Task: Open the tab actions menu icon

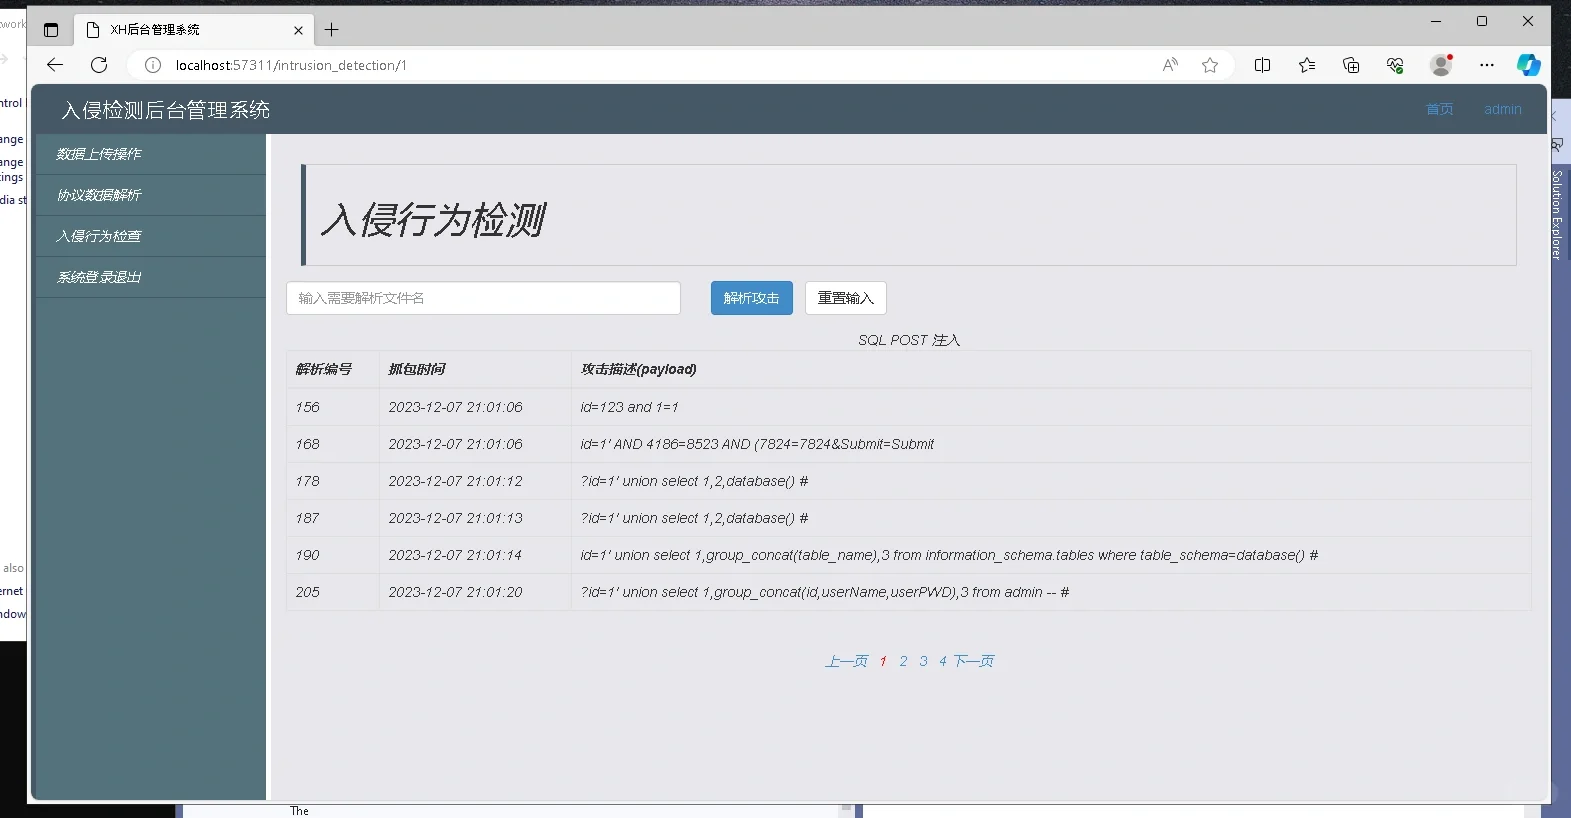Action: (x=51, y=30)
